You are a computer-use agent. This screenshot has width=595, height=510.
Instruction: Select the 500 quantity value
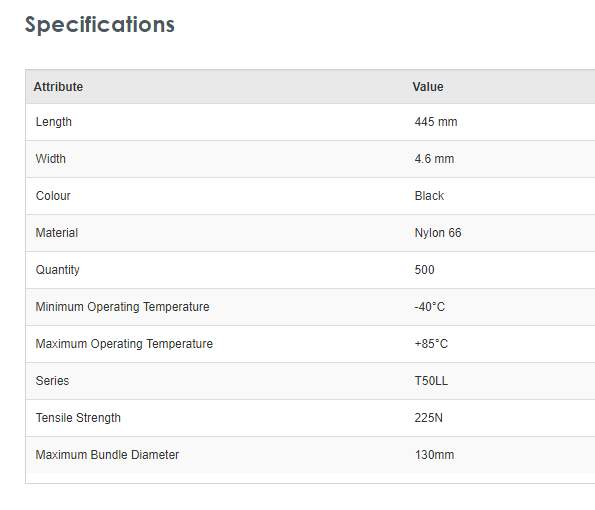pos(424,270)
